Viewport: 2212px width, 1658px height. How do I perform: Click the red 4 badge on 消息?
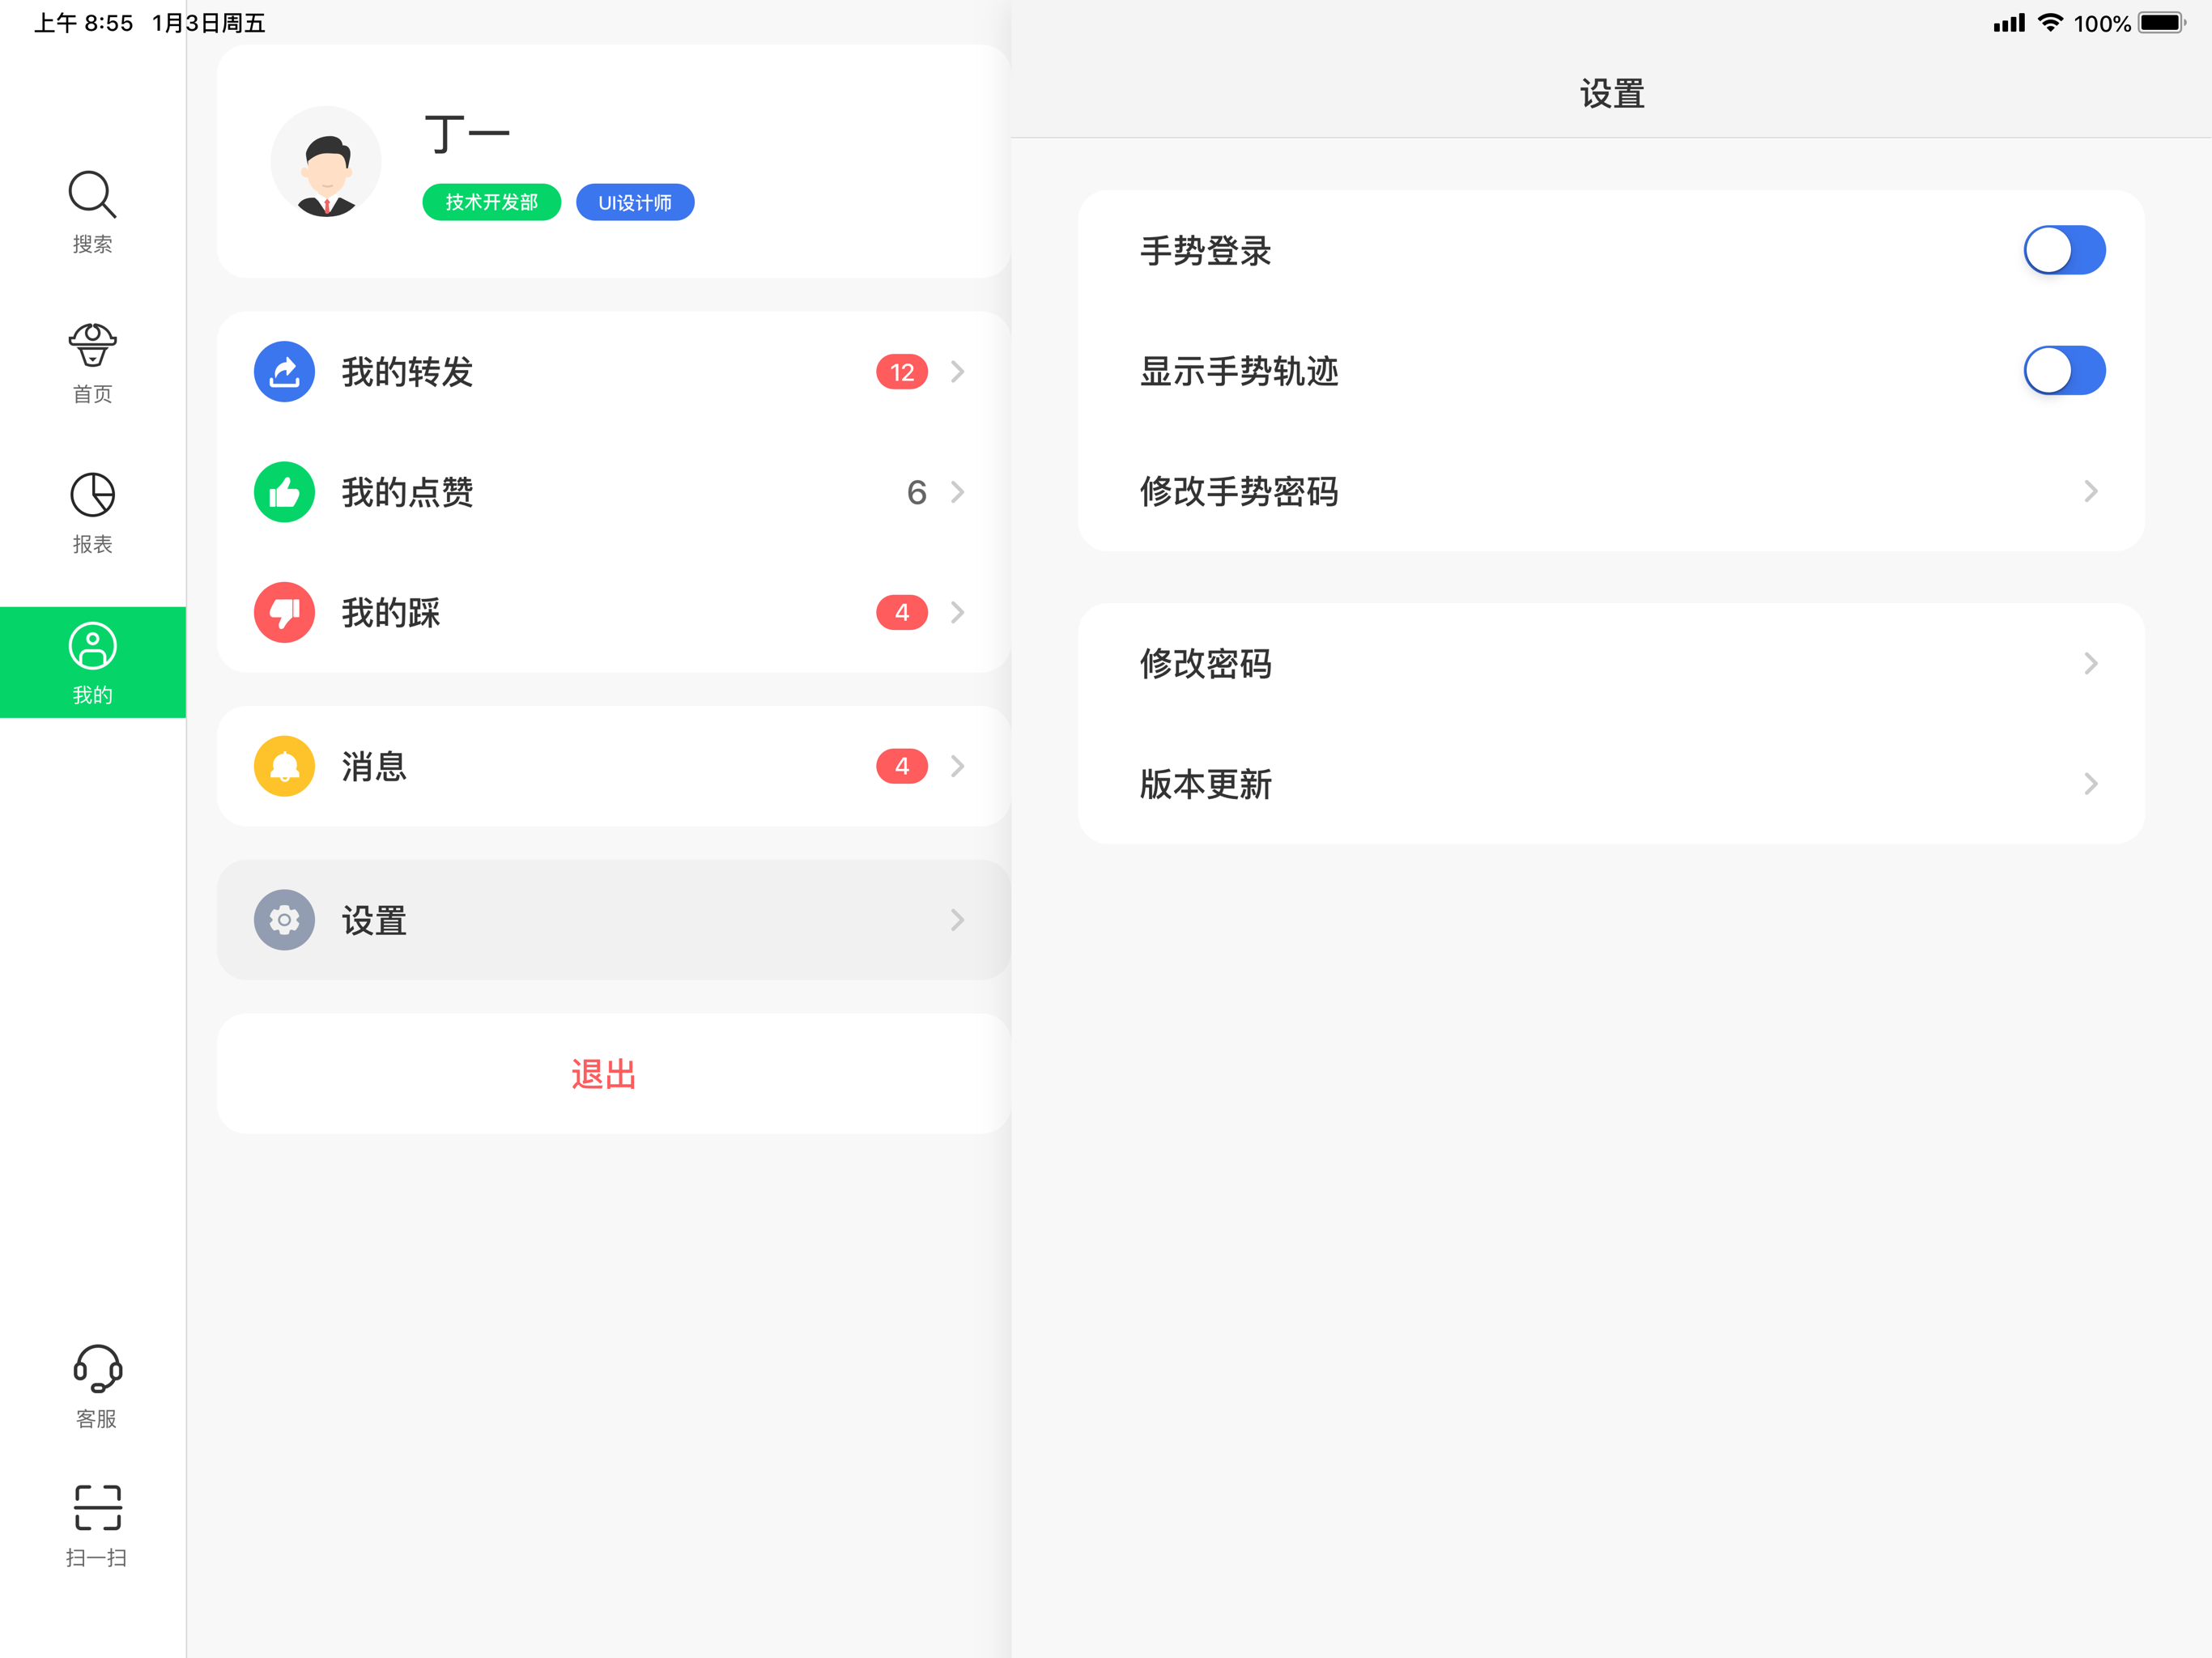[902, 766]
